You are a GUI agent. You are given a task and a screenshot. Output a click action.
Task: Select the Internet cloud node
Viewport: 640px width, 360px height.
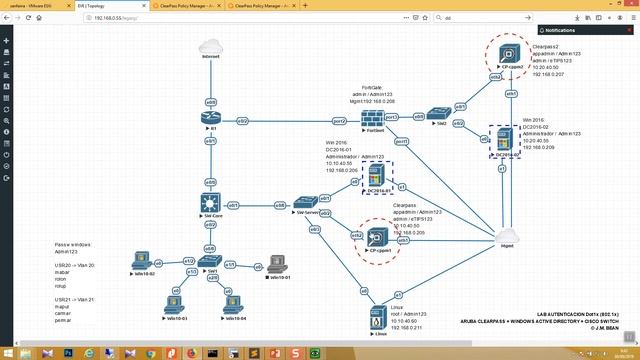pyautogui.click(x=211, y=46)
